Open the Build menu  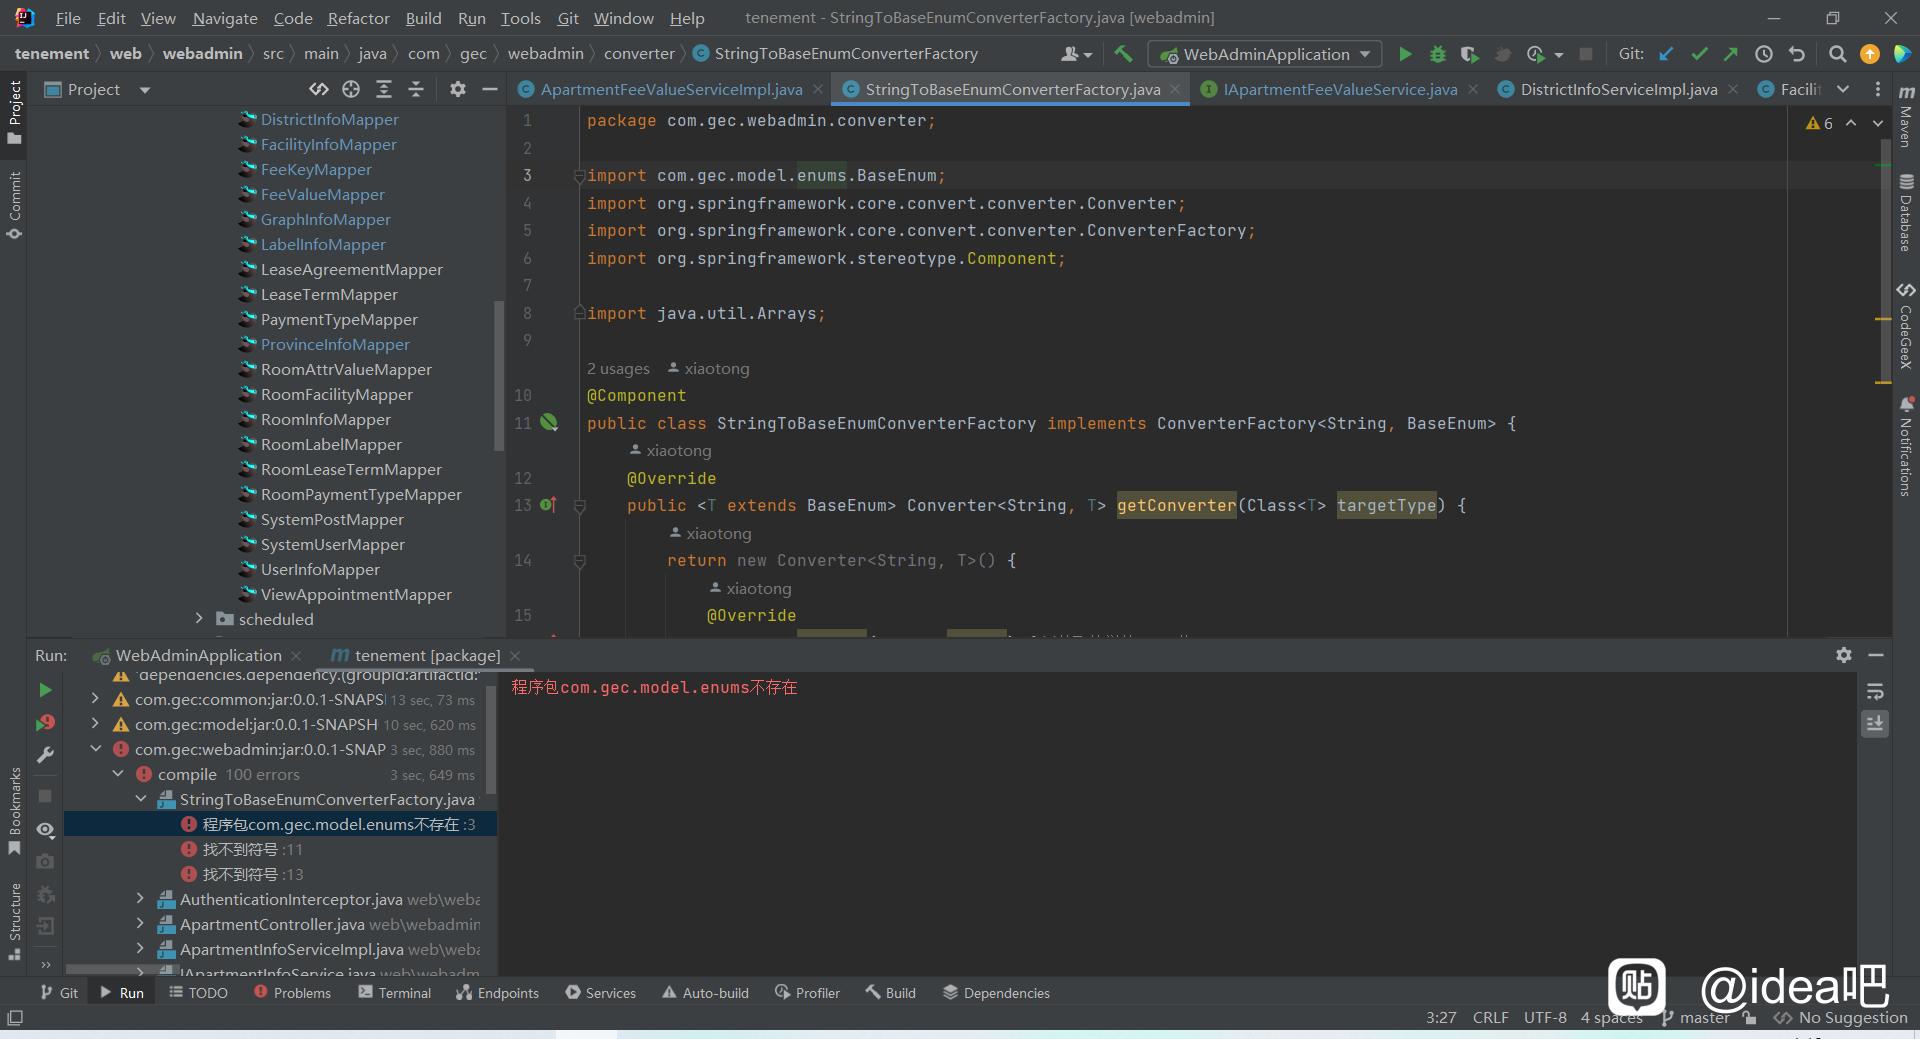pyautogui.click(x=423, y=18)
